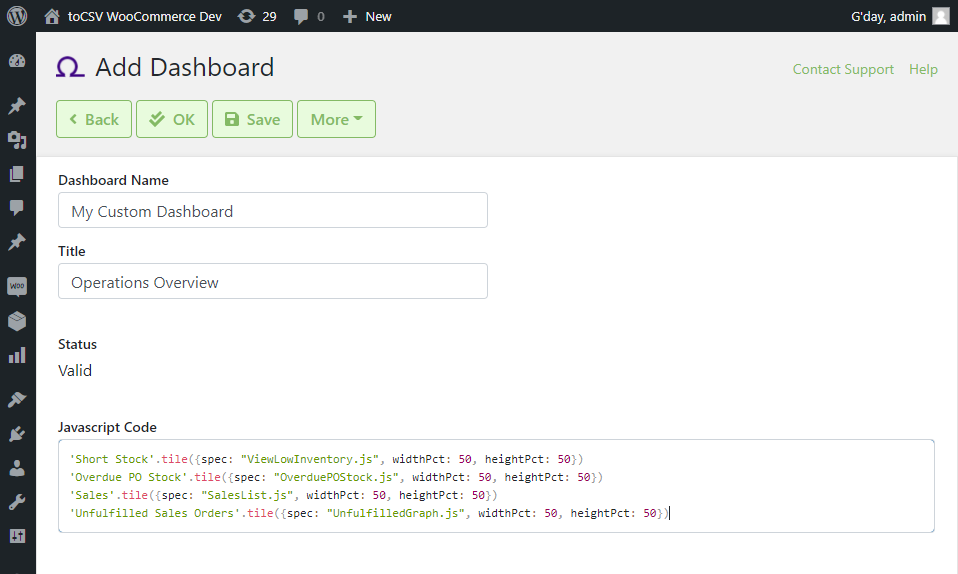This screenshot has width=958, height=574.
Task: Follow the Contact Support link
Action: [843, 69]
